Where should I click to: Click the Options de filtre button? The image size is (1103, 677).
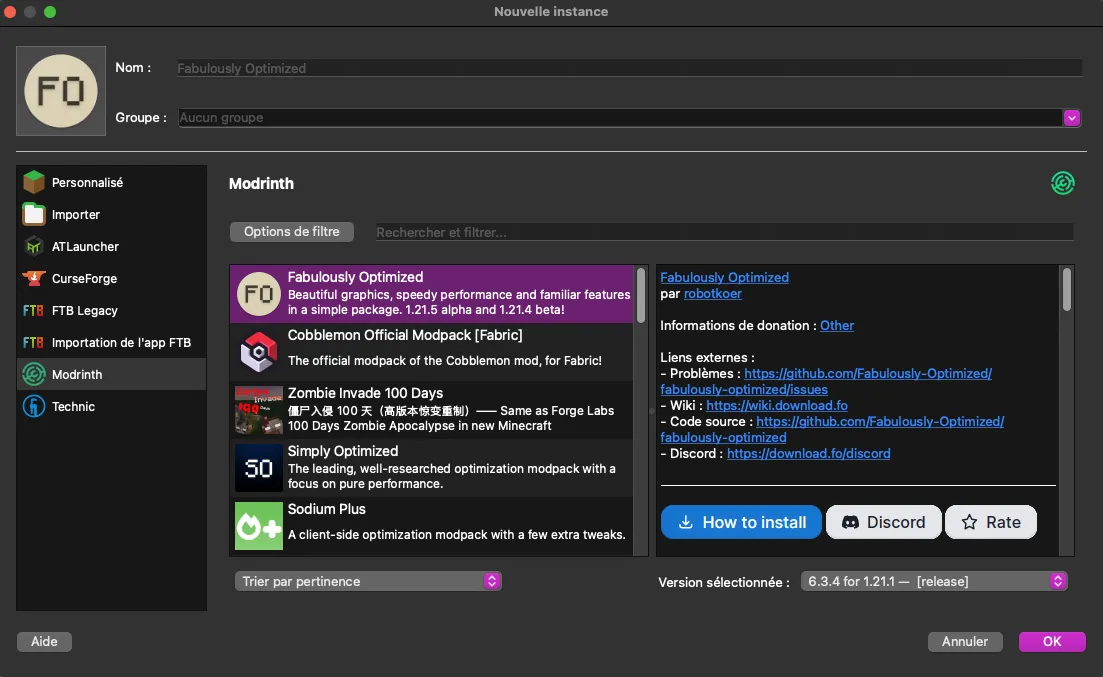292,232
